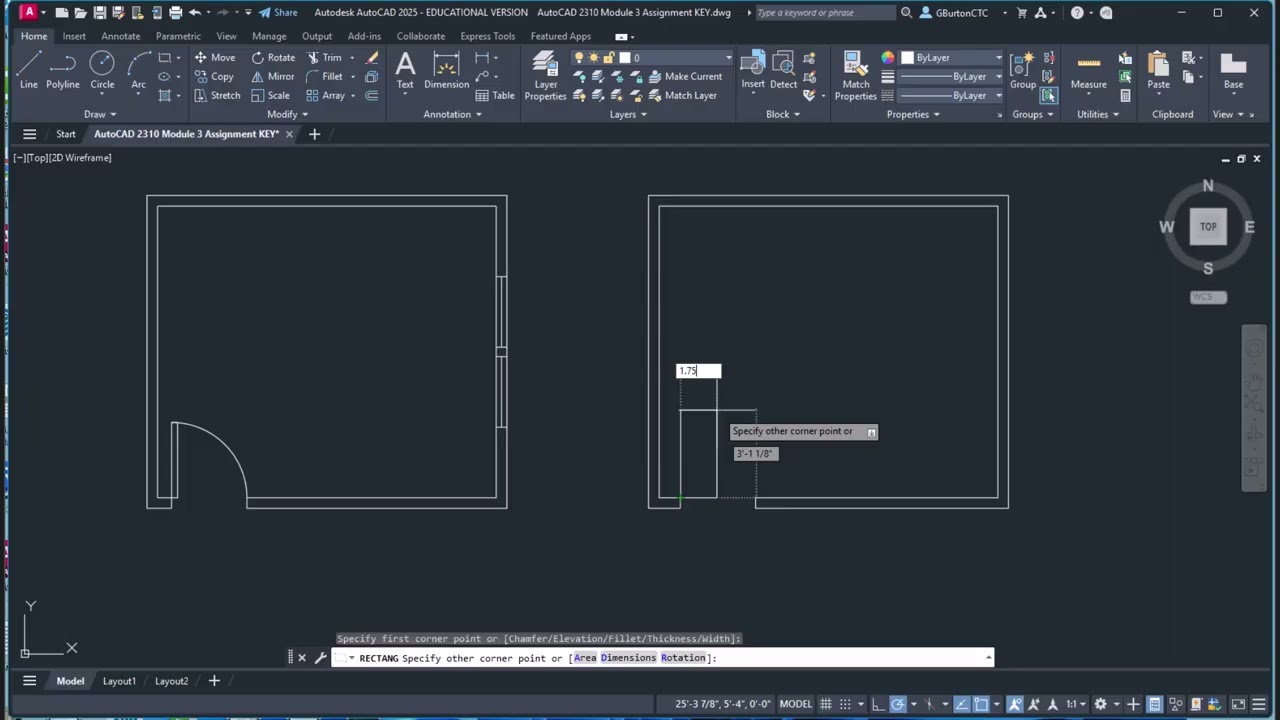Viewport: 1280px width, 720px height.
Task: Toggle isometric drafting in status bar
Action: pos(929,704)
